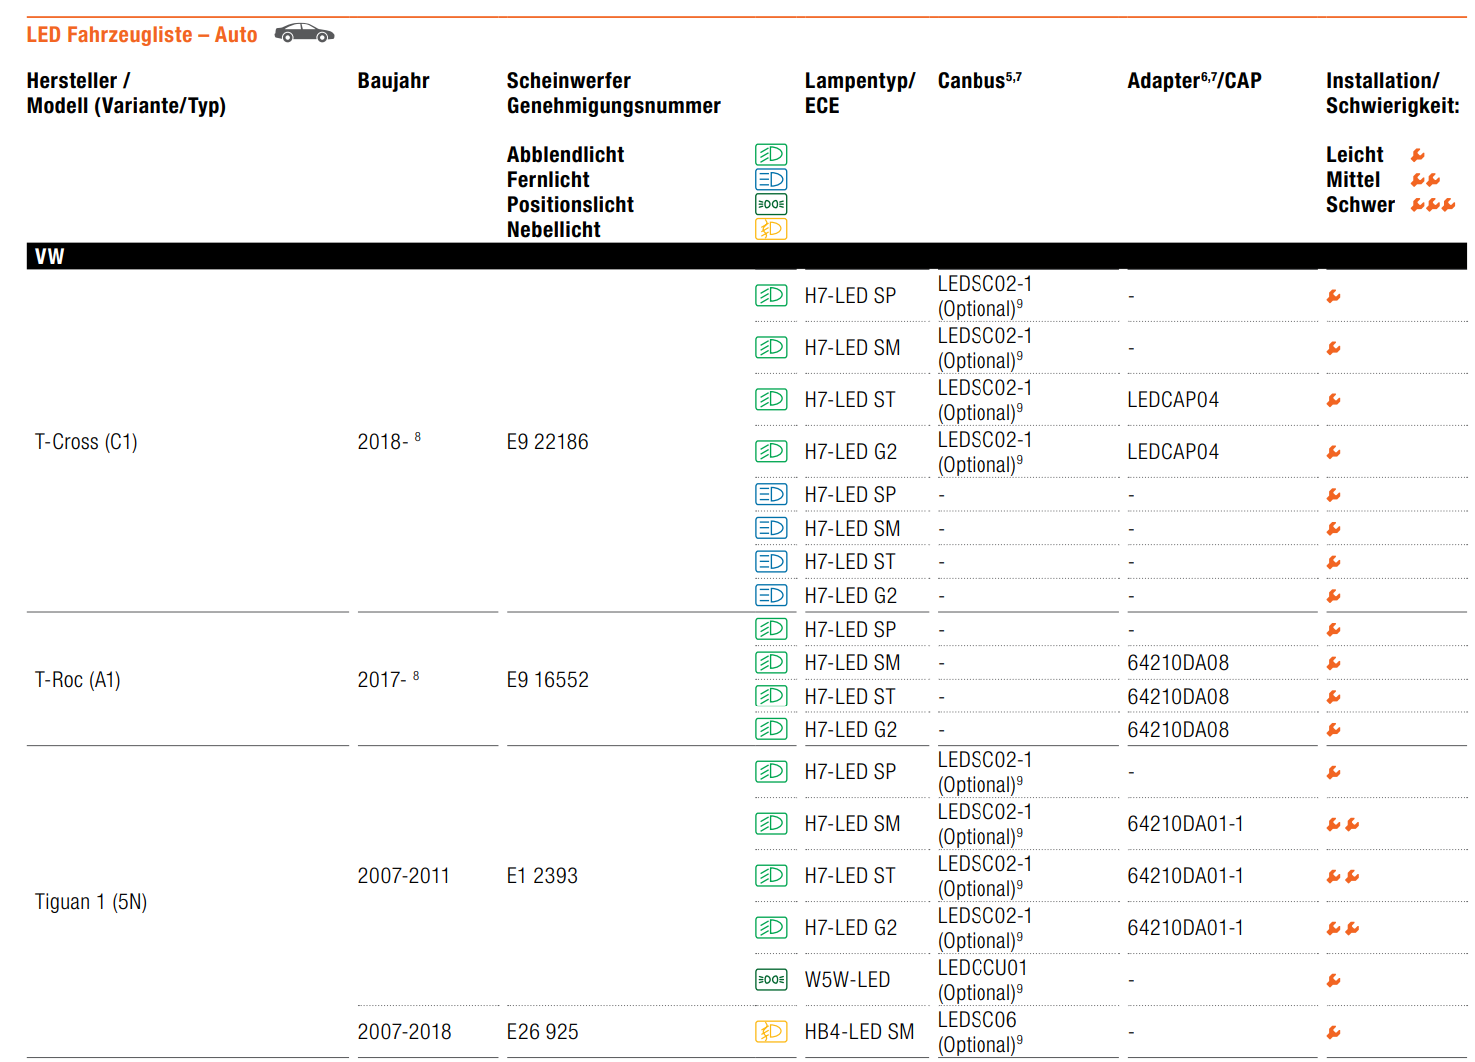Click approval number 'E9 22186'
Viewport: 1475px width, 1062px height.
[547, 442]
